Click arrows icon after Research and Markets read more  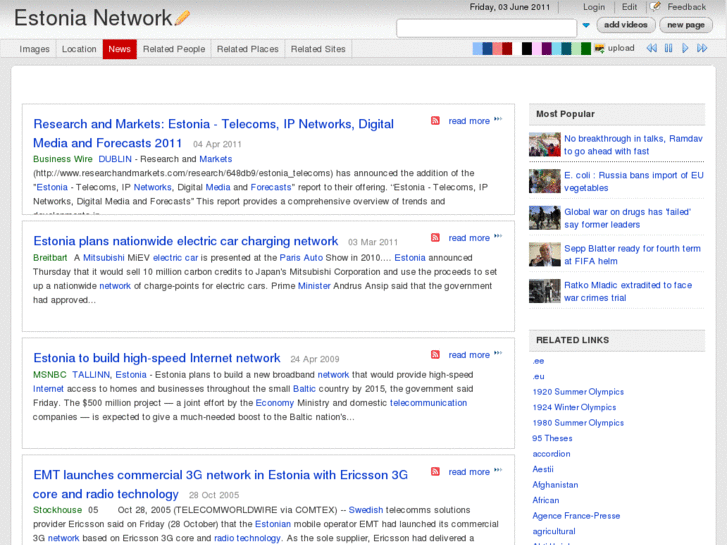tap(498, 119)
